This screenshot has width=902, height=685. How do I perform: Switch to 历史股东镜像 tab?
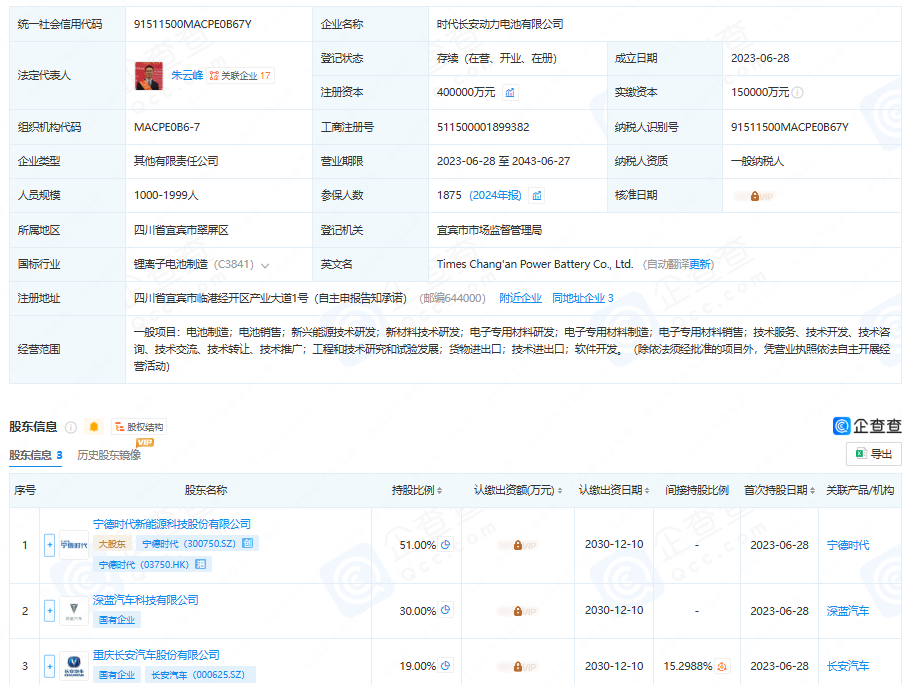pyautogui.click(x=109, y=455)
